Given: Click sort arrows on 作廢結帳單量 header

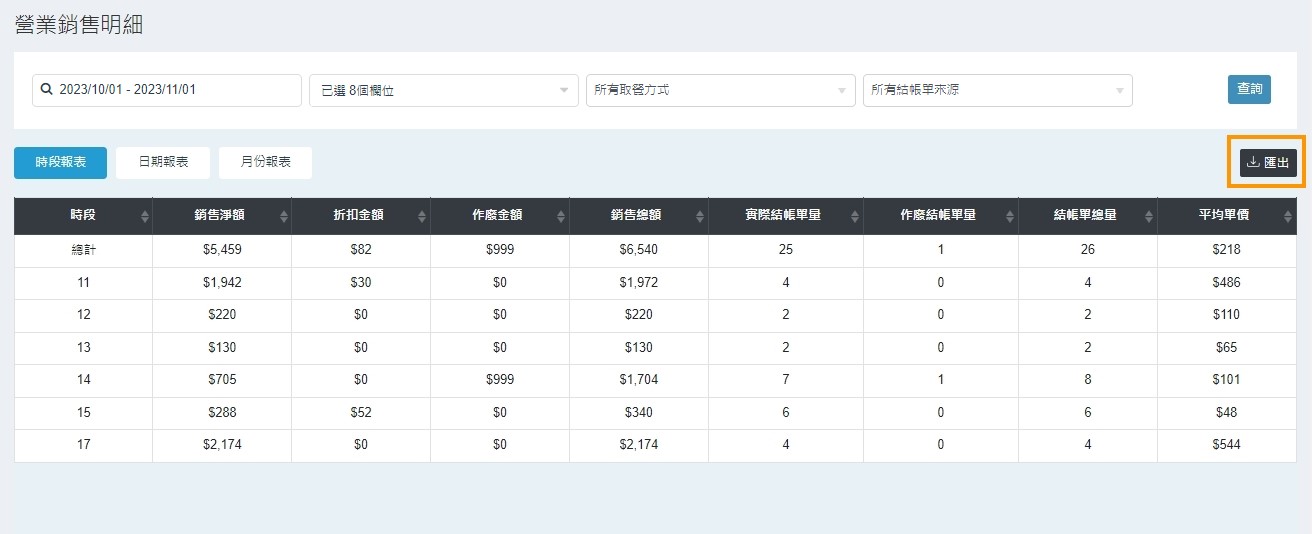Looking at the screenshot, I should (x=1010, y=217).
